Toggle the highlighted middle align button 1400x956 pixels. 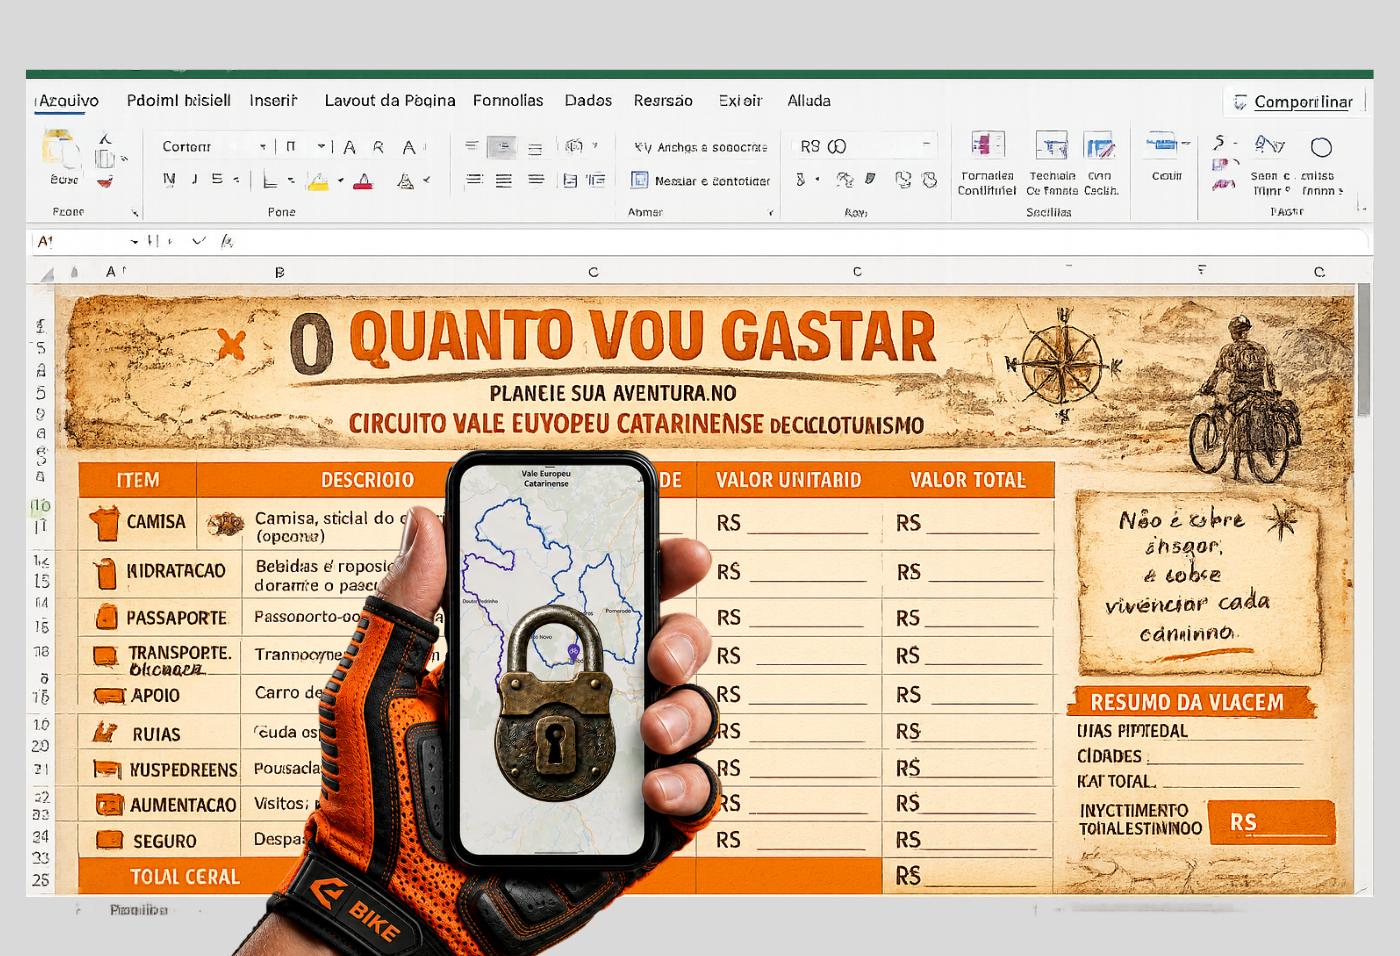tap(502, 147)
